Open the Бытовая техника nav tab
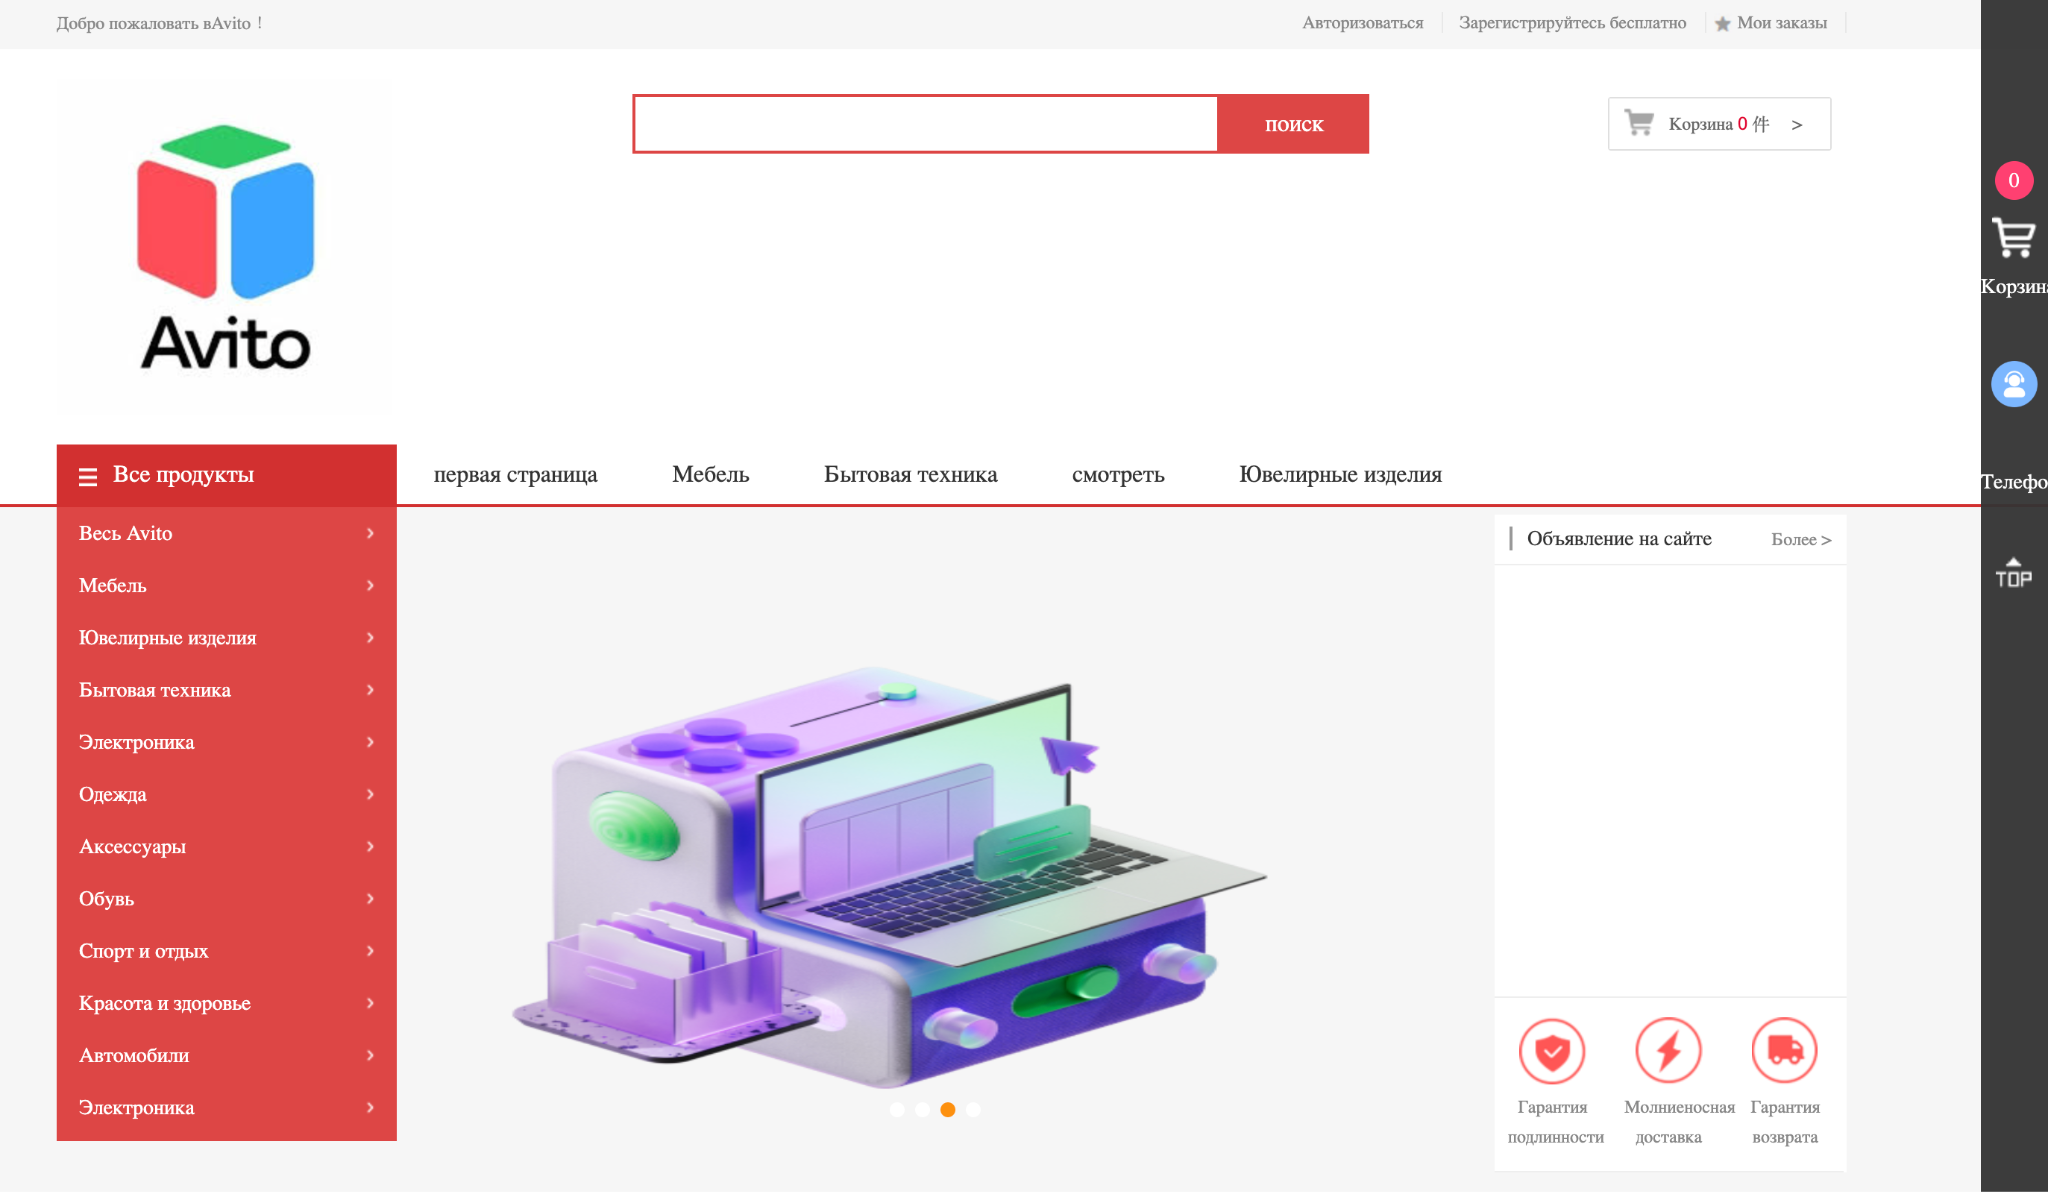Screen dimensions: 2048x1192 pos(910,475)
